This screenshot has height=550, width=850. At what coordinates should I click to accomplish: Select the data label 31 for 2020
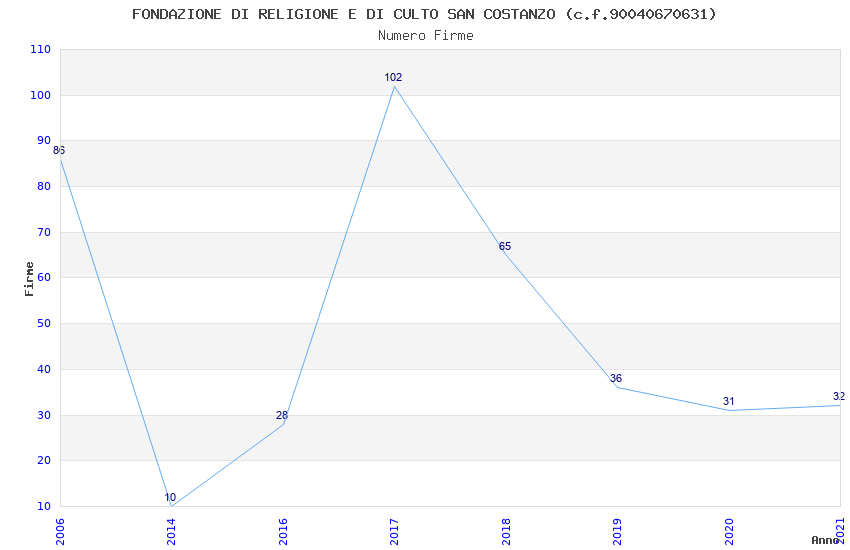[729, 401]
